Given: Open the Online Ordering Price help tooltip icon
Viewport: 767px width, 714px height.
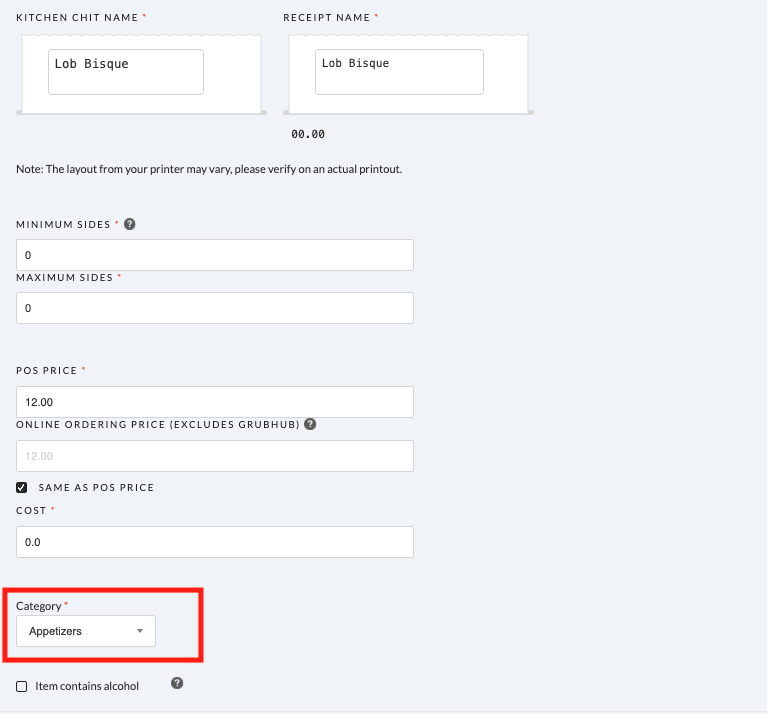Looking at the screenshot, I should 310,424.
